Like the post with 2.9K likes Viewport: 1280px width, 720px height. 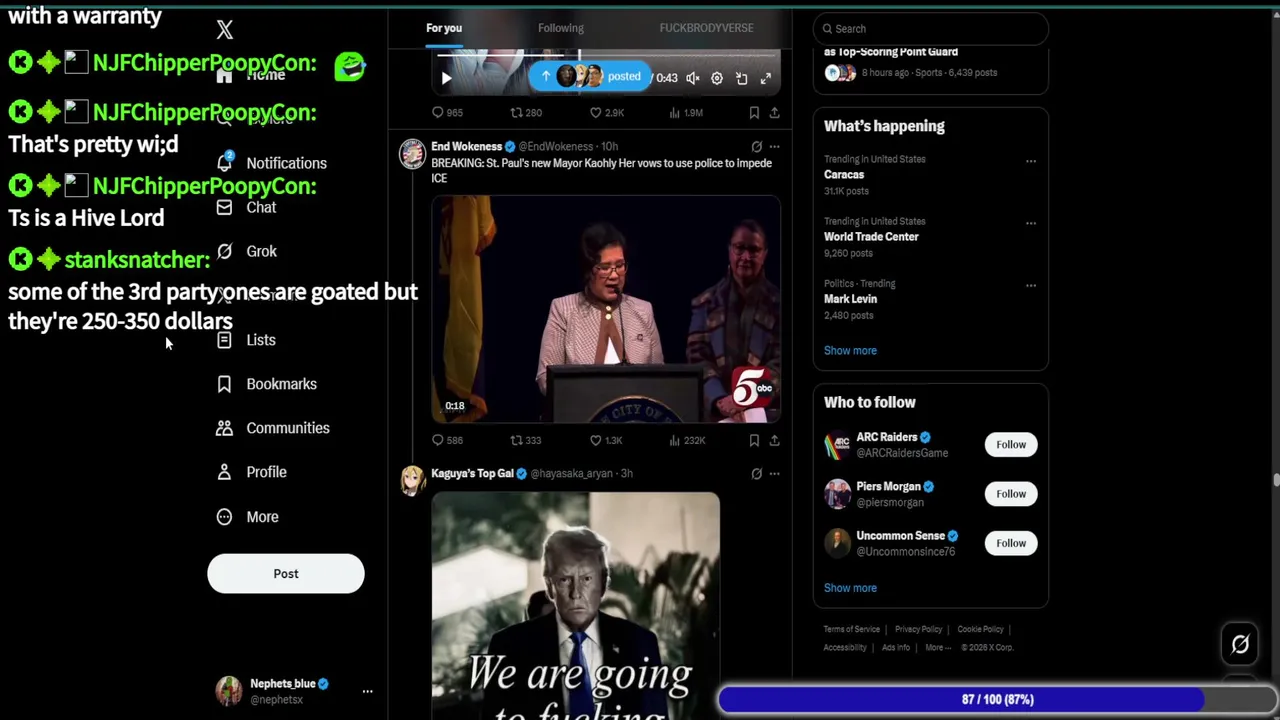[606, 113]
